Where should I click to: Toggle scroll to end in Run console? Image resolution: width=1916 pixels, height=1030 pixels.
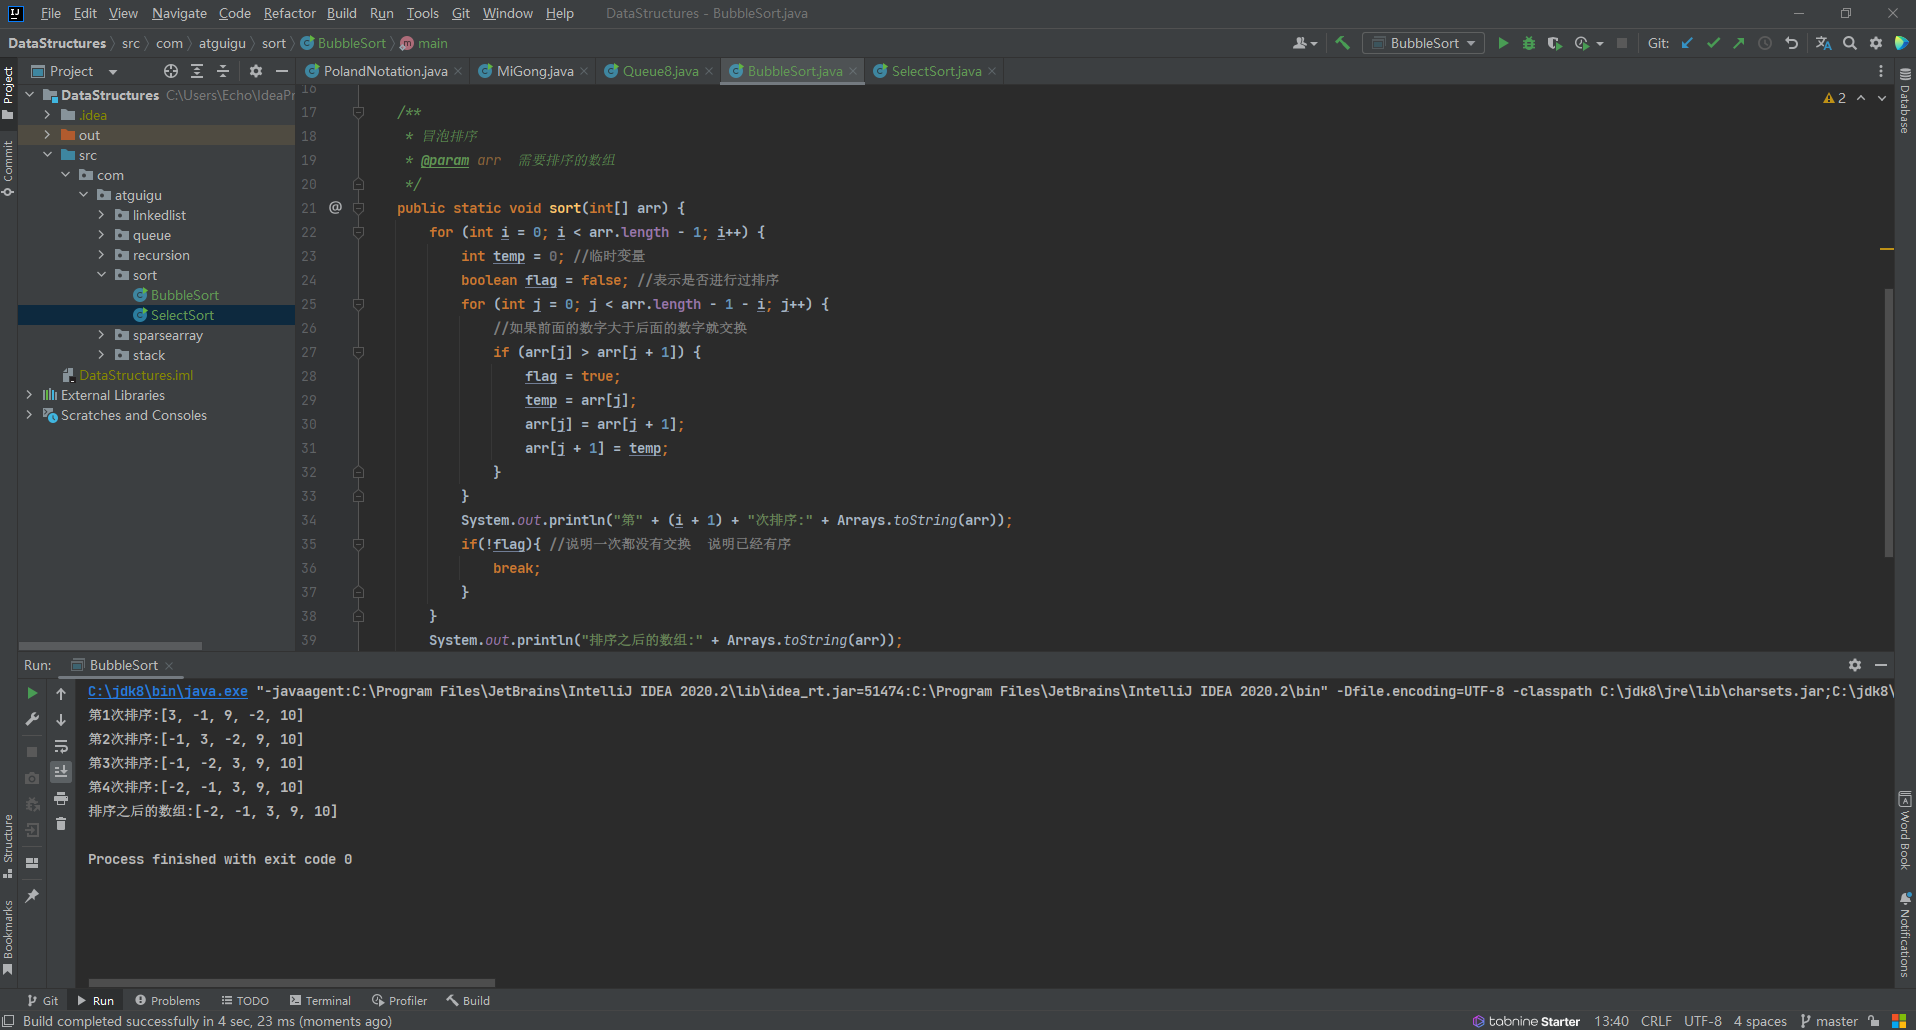pos(61,772)
